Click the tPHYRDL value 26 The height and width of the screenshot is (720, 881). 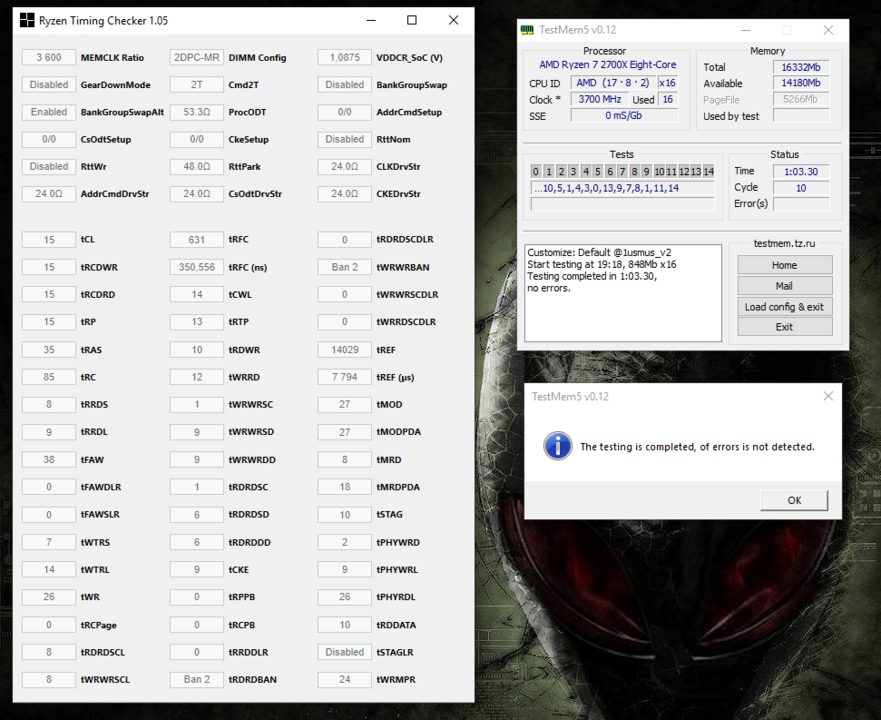pos(344,597)
